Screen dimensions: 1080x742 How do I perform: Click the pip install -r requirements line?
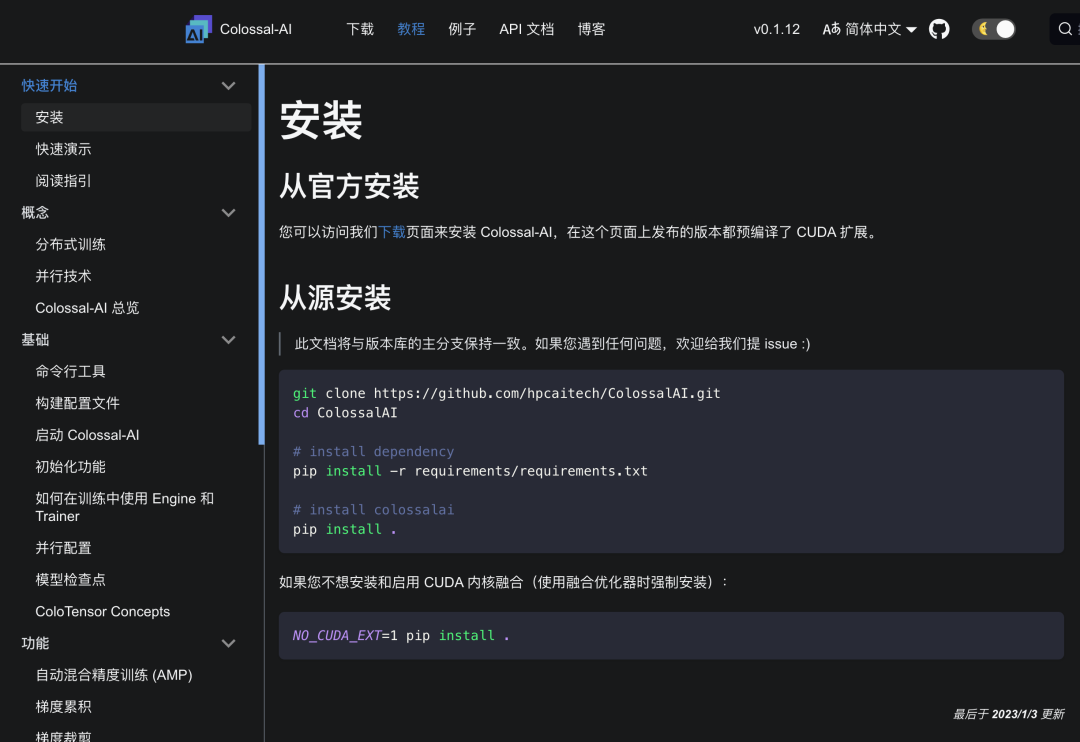click(470, 471)
